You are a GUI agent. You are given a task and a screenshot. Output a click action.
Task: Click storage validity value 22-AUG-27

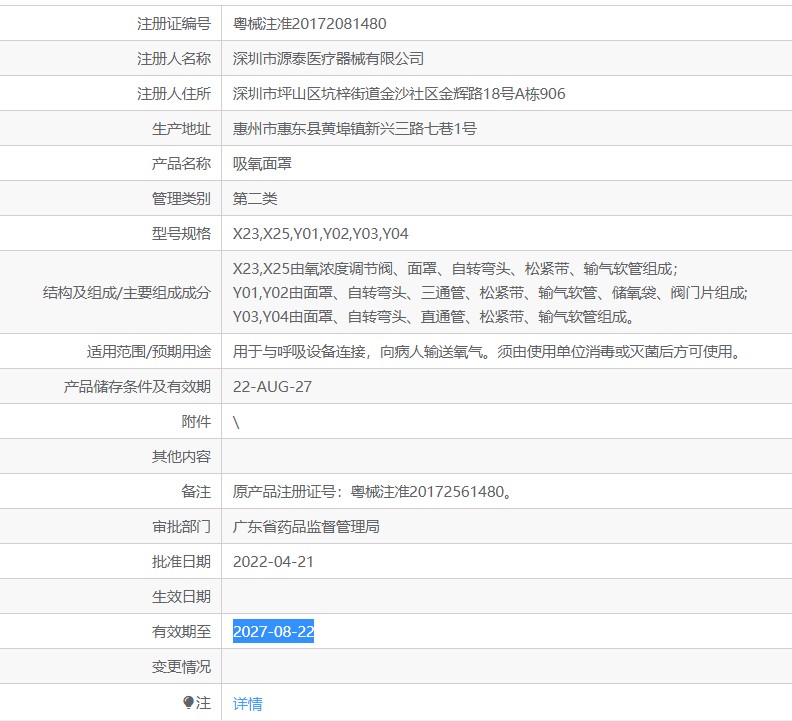click(x=272, y=387)
